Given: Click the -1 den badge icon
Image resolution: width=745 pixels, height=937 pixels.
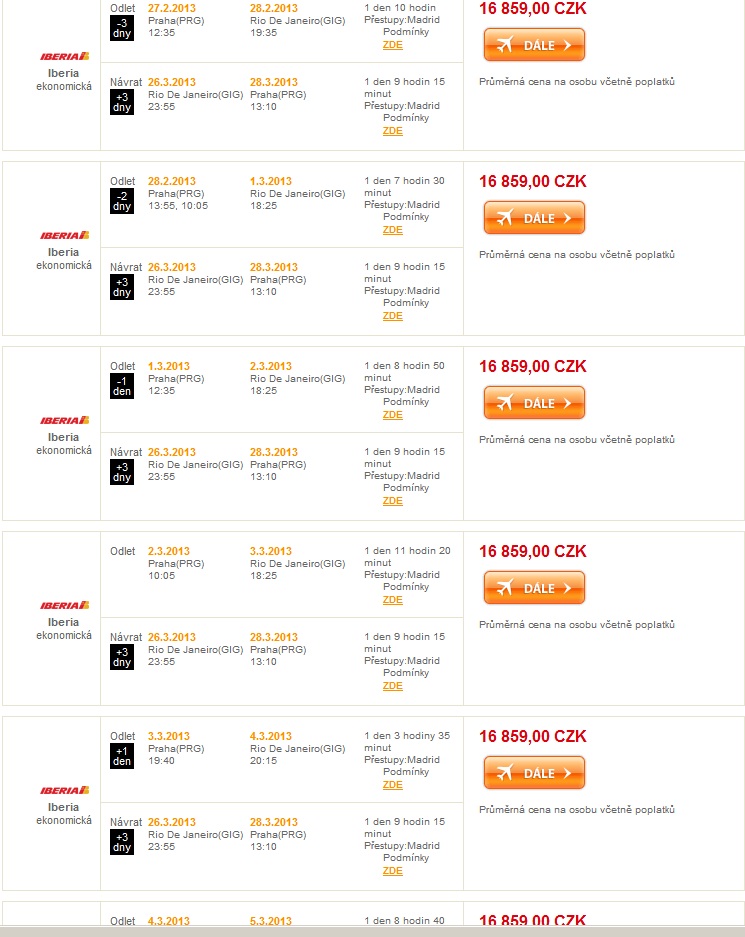Looking at the screenshot, I should pos(122,386).
